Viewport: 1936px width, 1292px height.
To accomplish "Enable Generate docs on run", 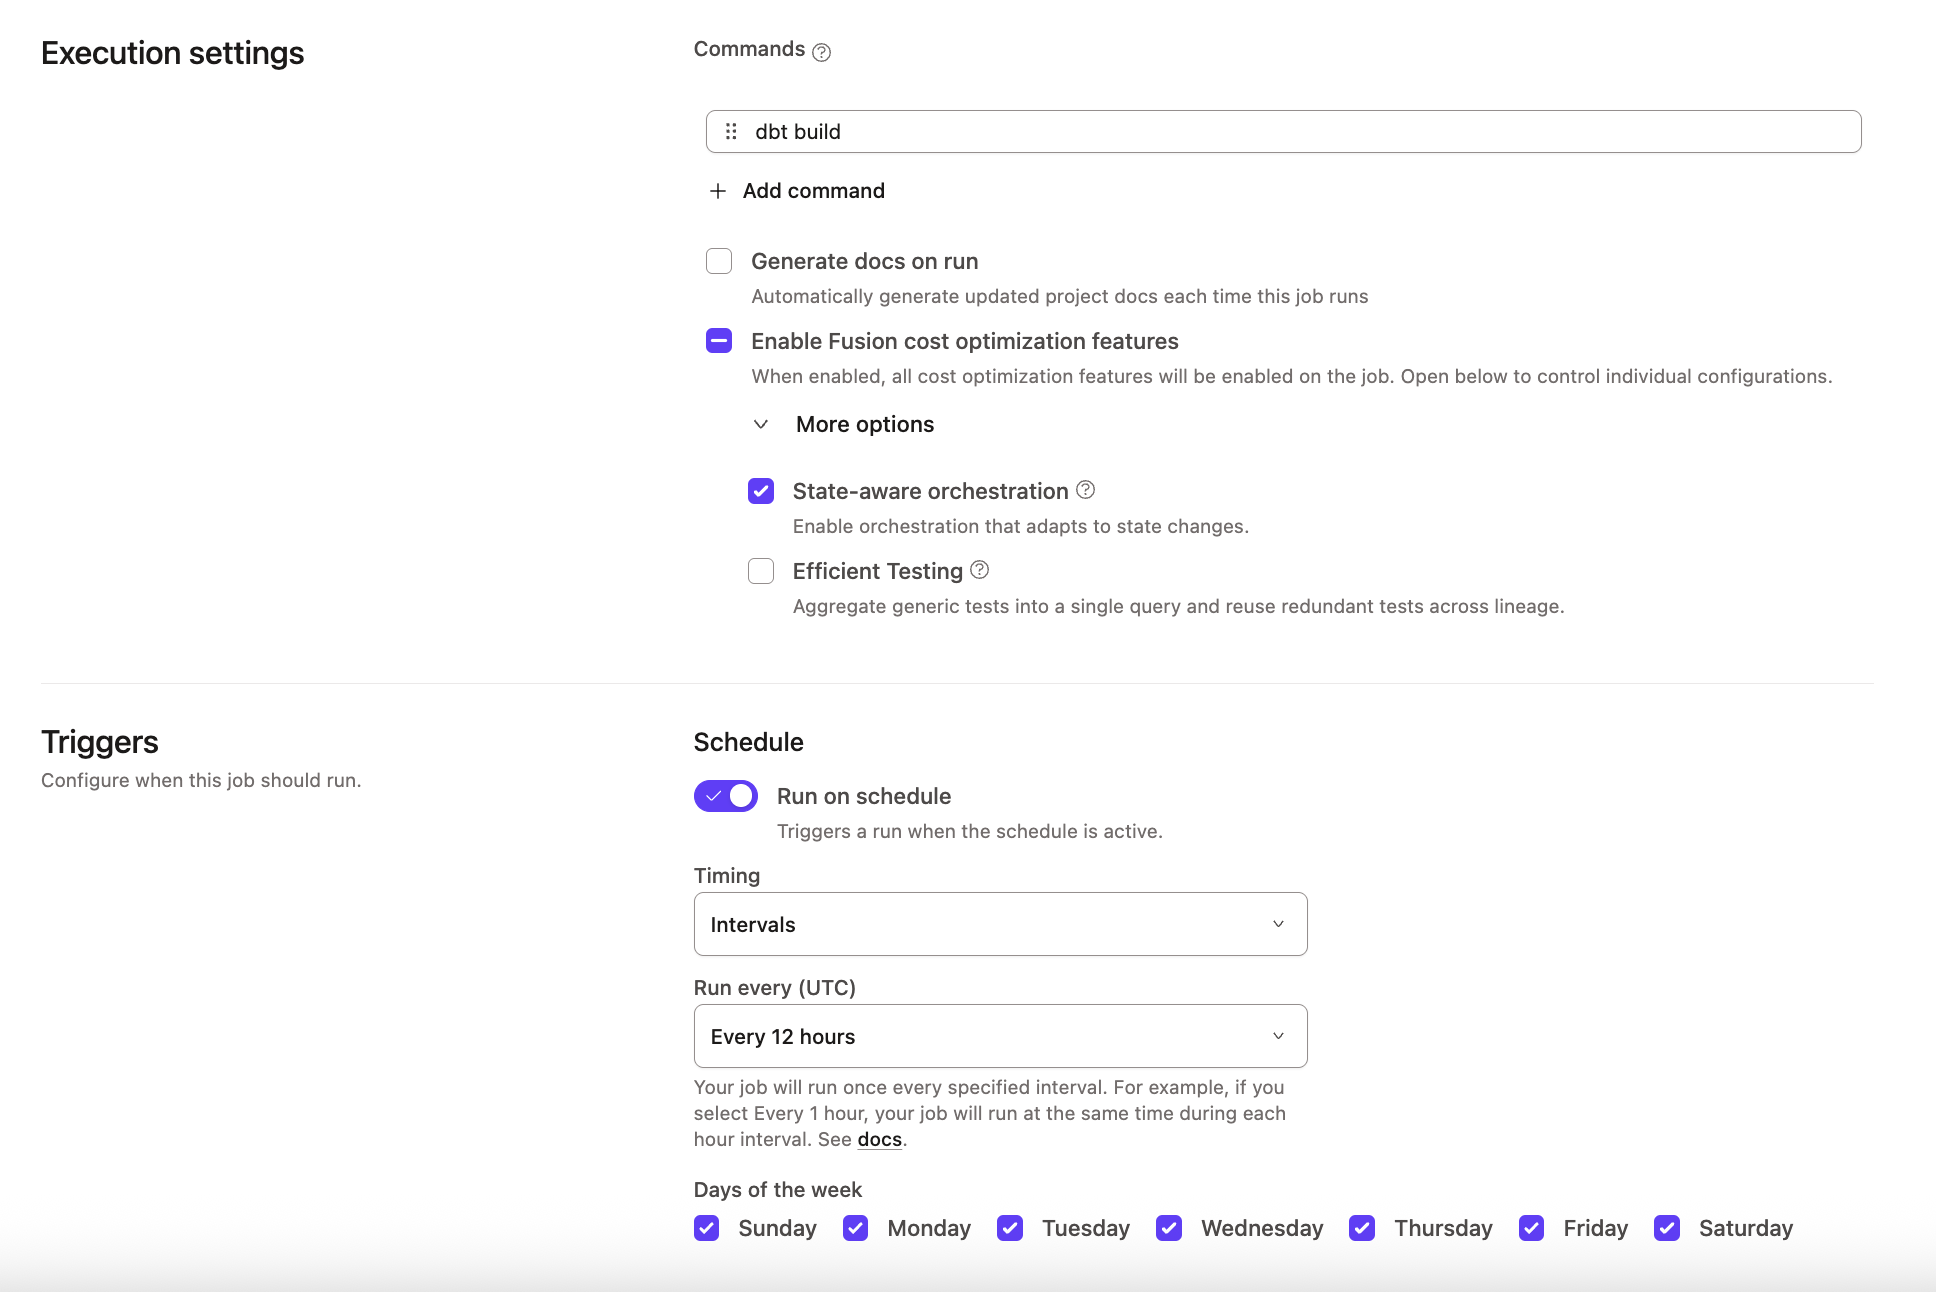I will pyautogui.click(x=719, y=261).
